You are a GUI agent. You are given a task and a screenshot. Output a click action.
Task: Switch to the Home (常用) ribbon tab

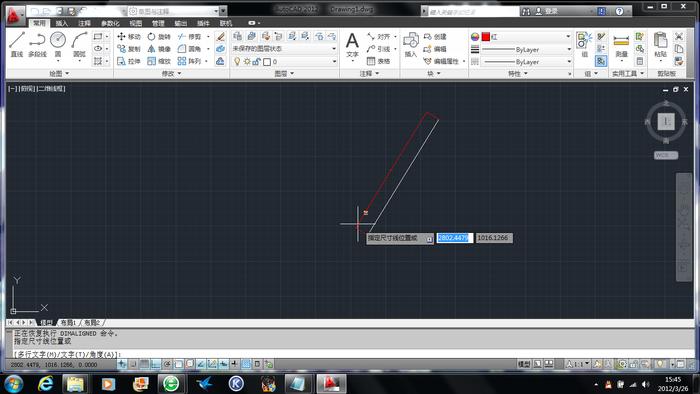pos(39,23)
